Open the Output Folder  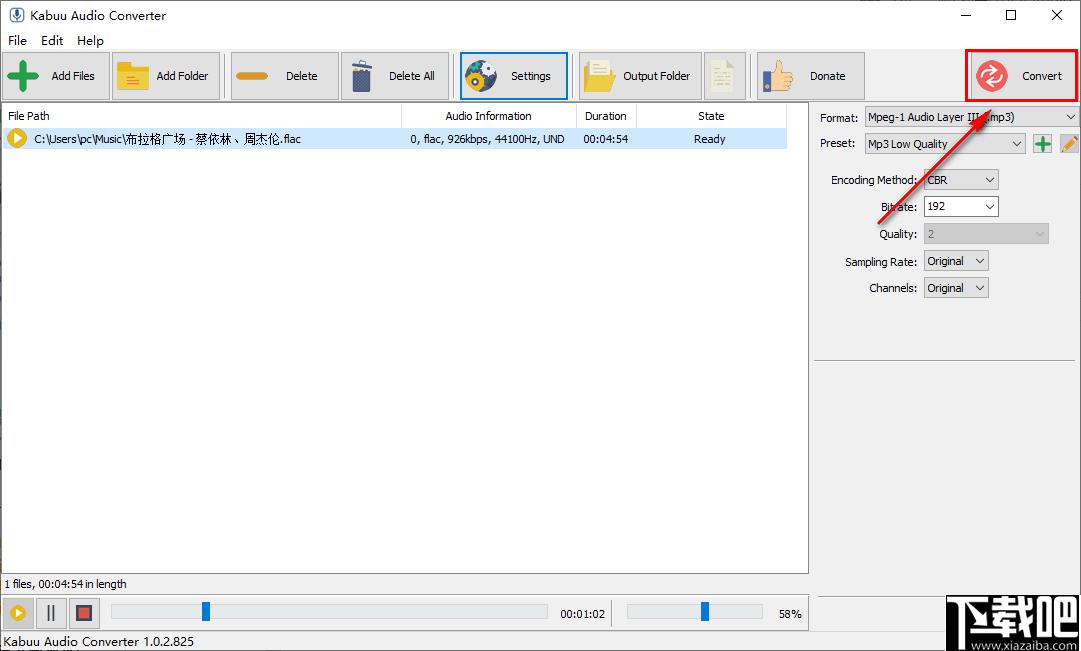640,76
